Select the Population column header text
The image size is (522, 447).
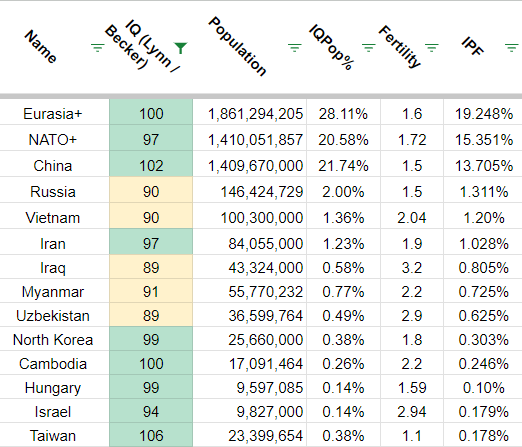coord(237,46)
